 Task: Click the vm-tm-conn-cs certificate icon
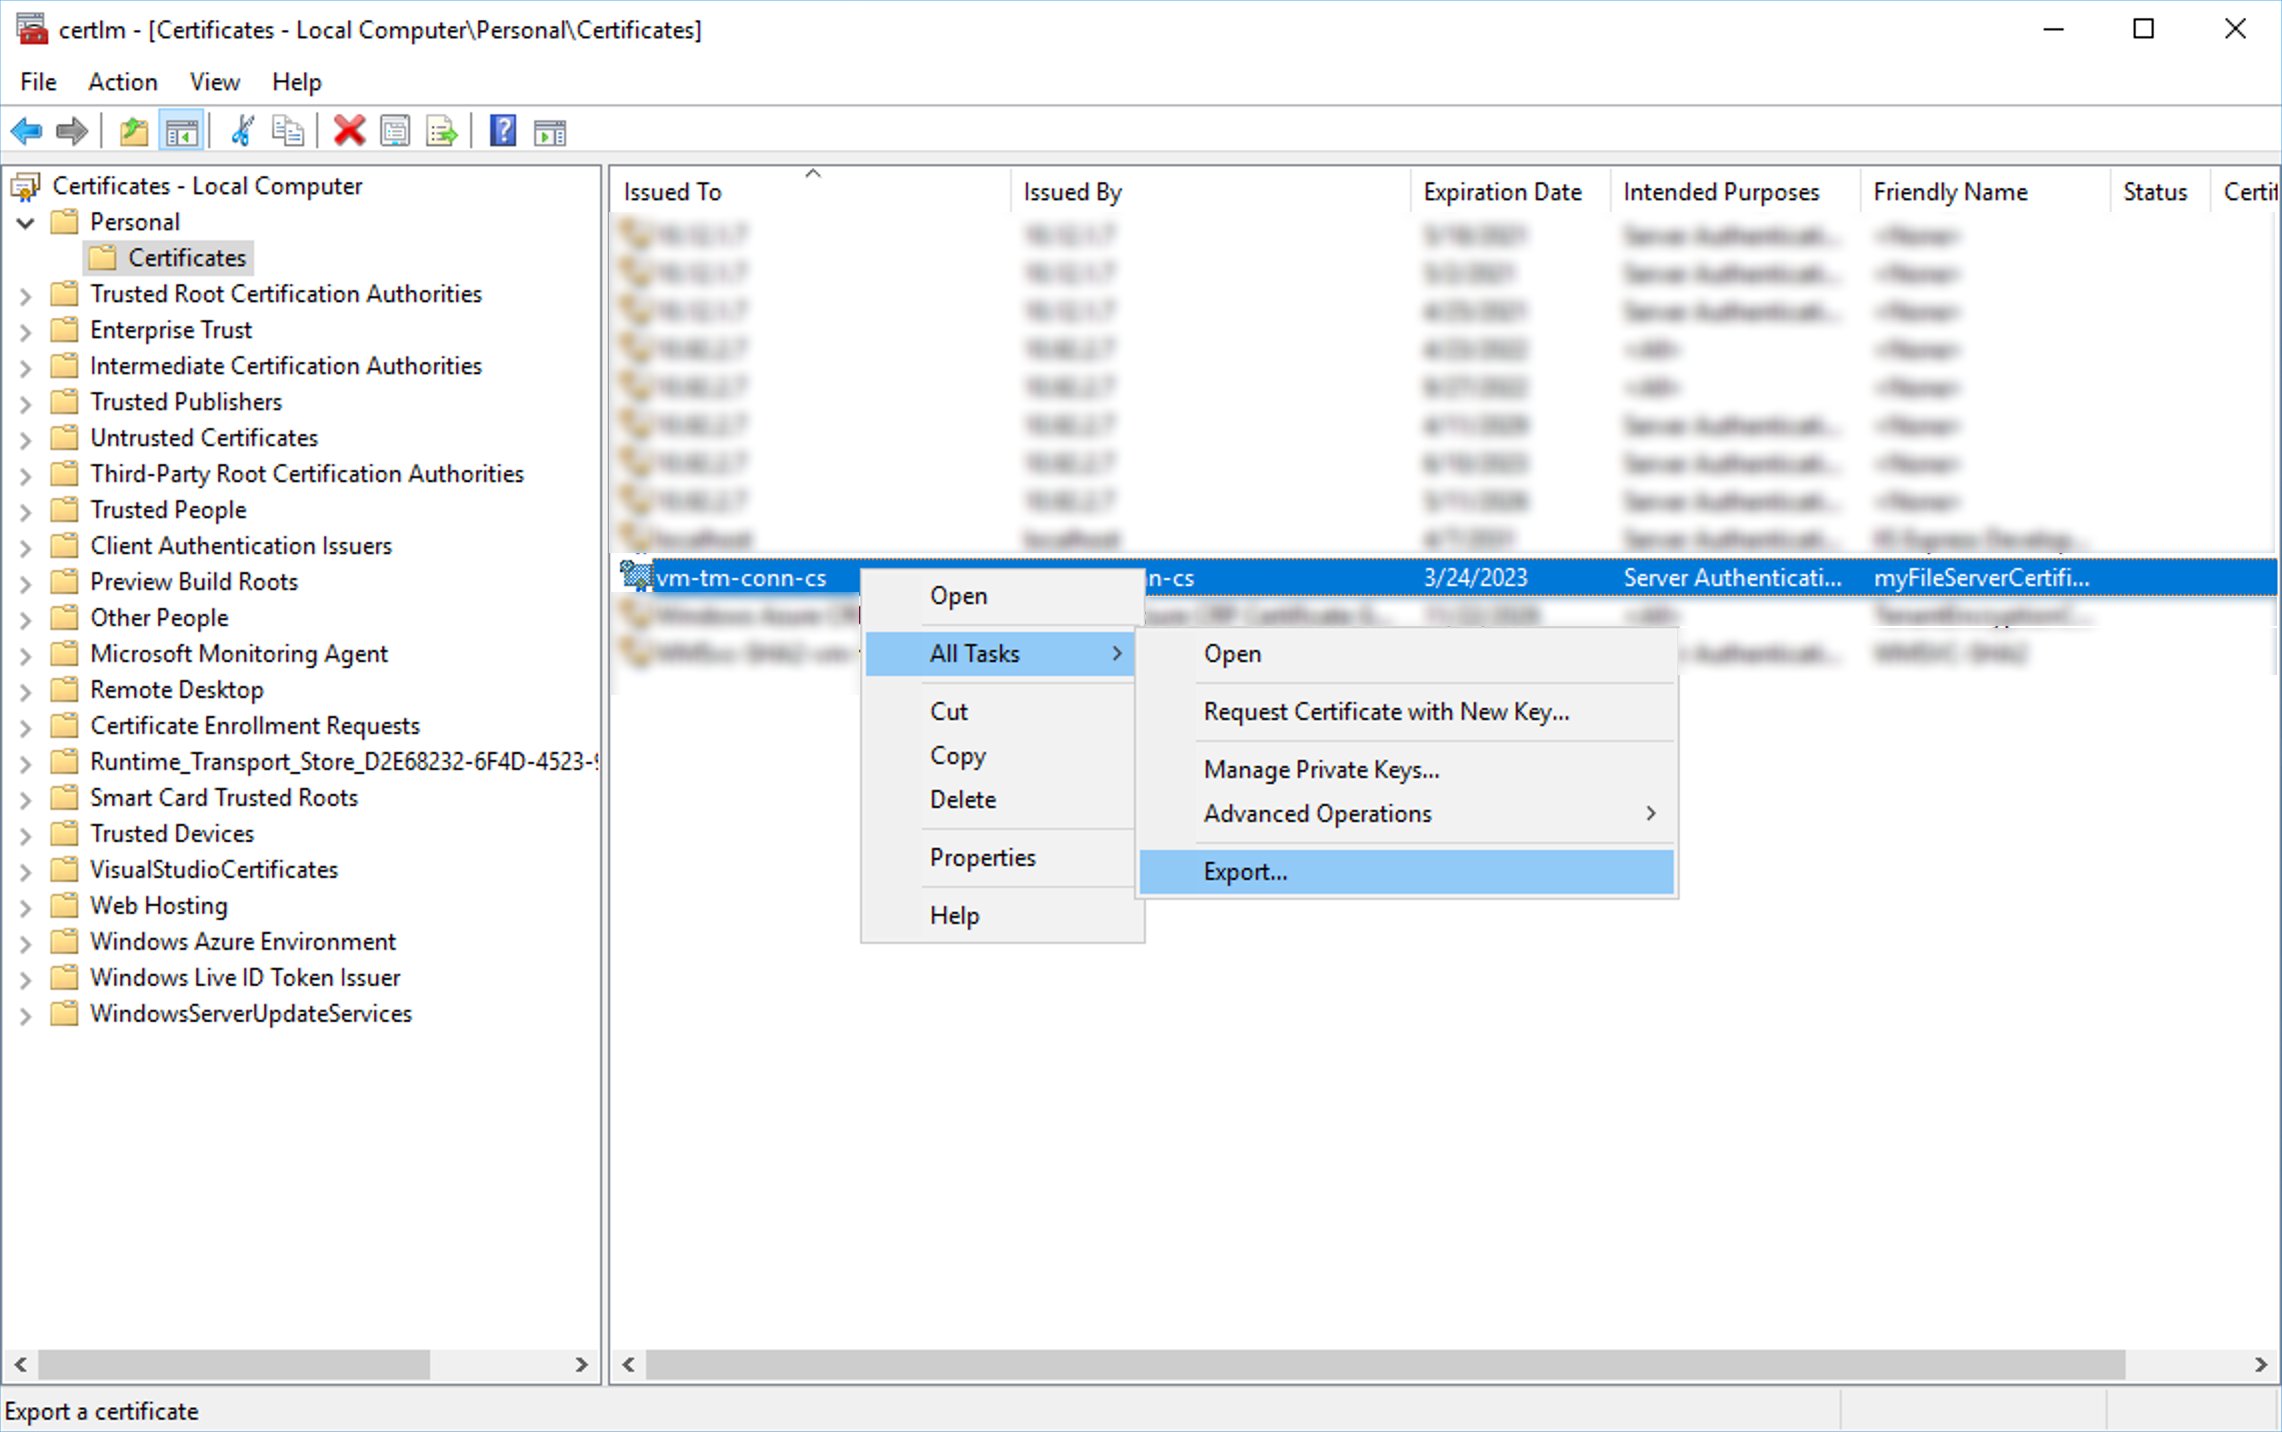click(x=635, y=577)
